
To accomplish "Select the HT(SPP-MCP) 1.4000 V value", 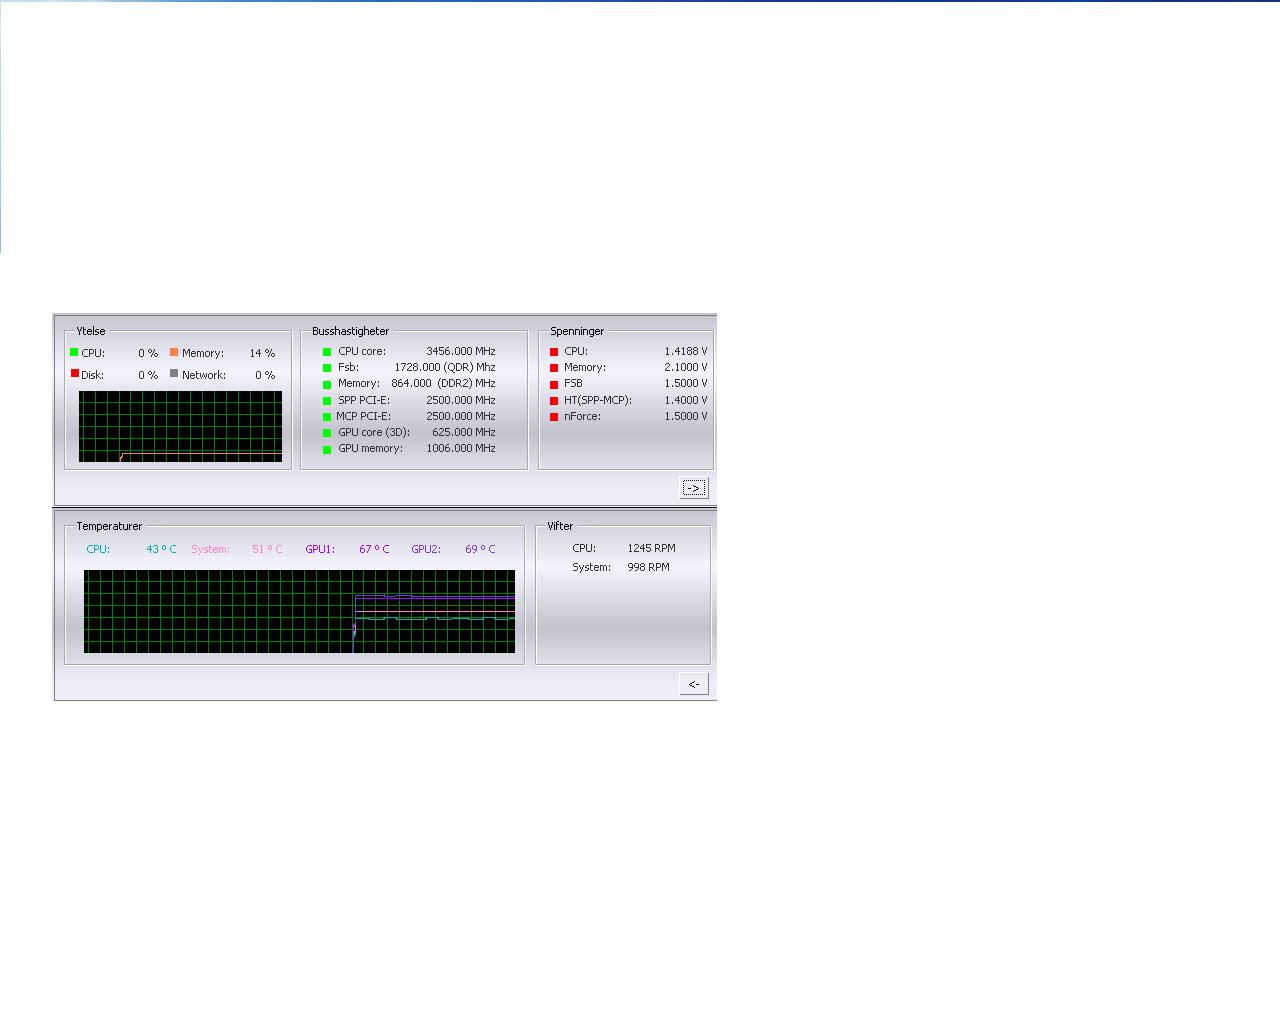I will pos(686,400).
